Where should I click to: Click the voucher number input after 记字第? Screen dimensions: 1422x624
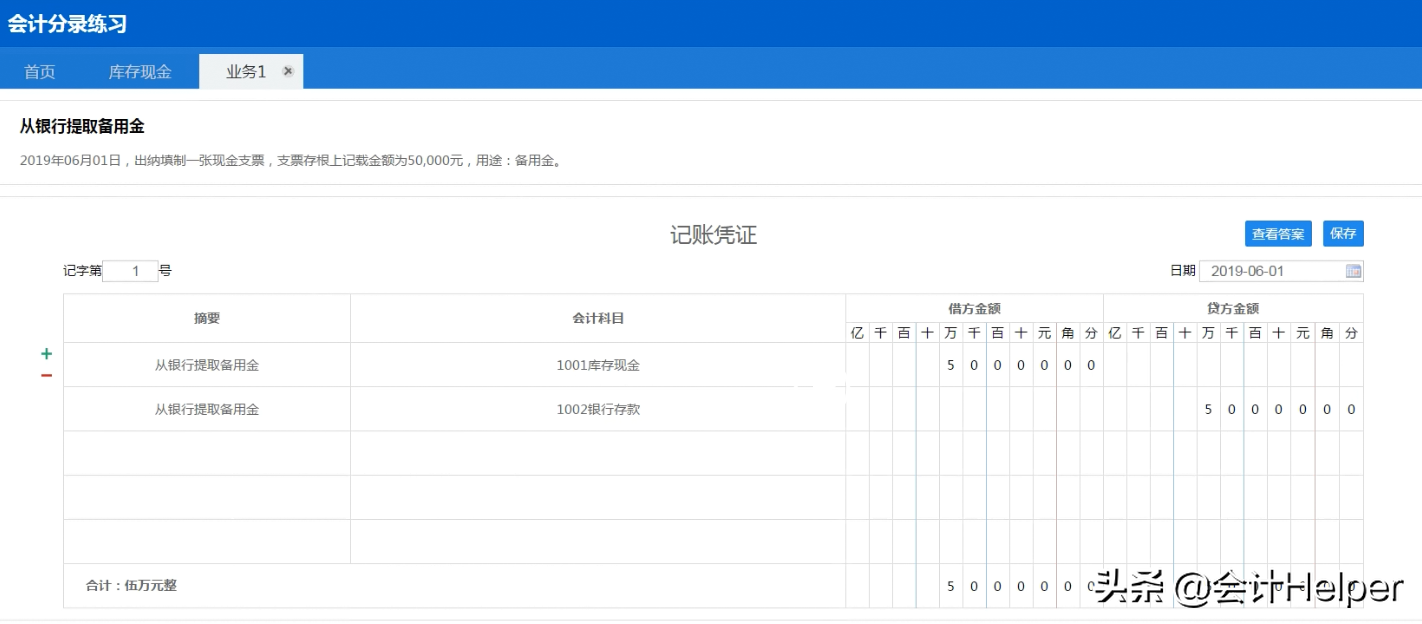[x=130, y=270]
